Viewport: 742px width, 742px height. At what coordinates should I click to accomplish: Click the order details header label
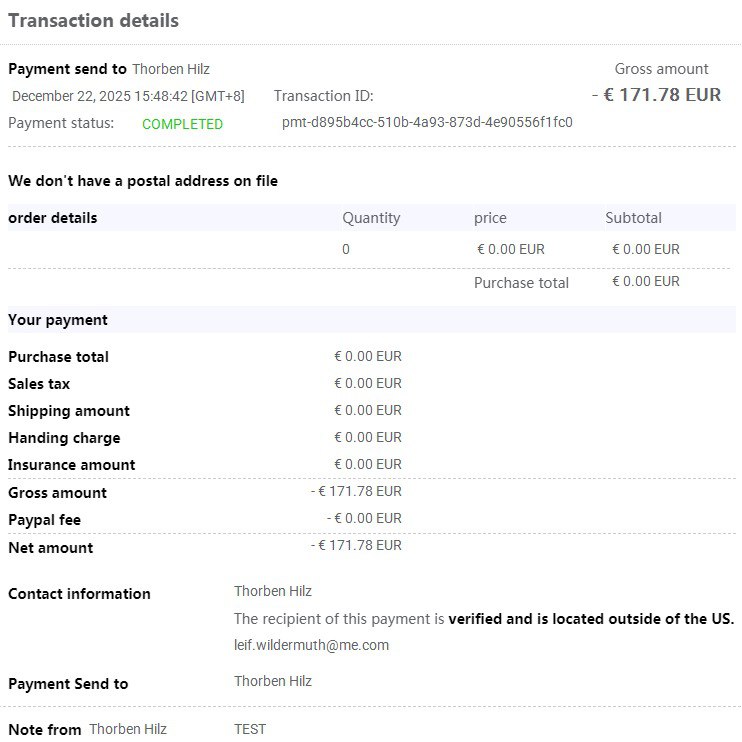(x=53, y=218)
